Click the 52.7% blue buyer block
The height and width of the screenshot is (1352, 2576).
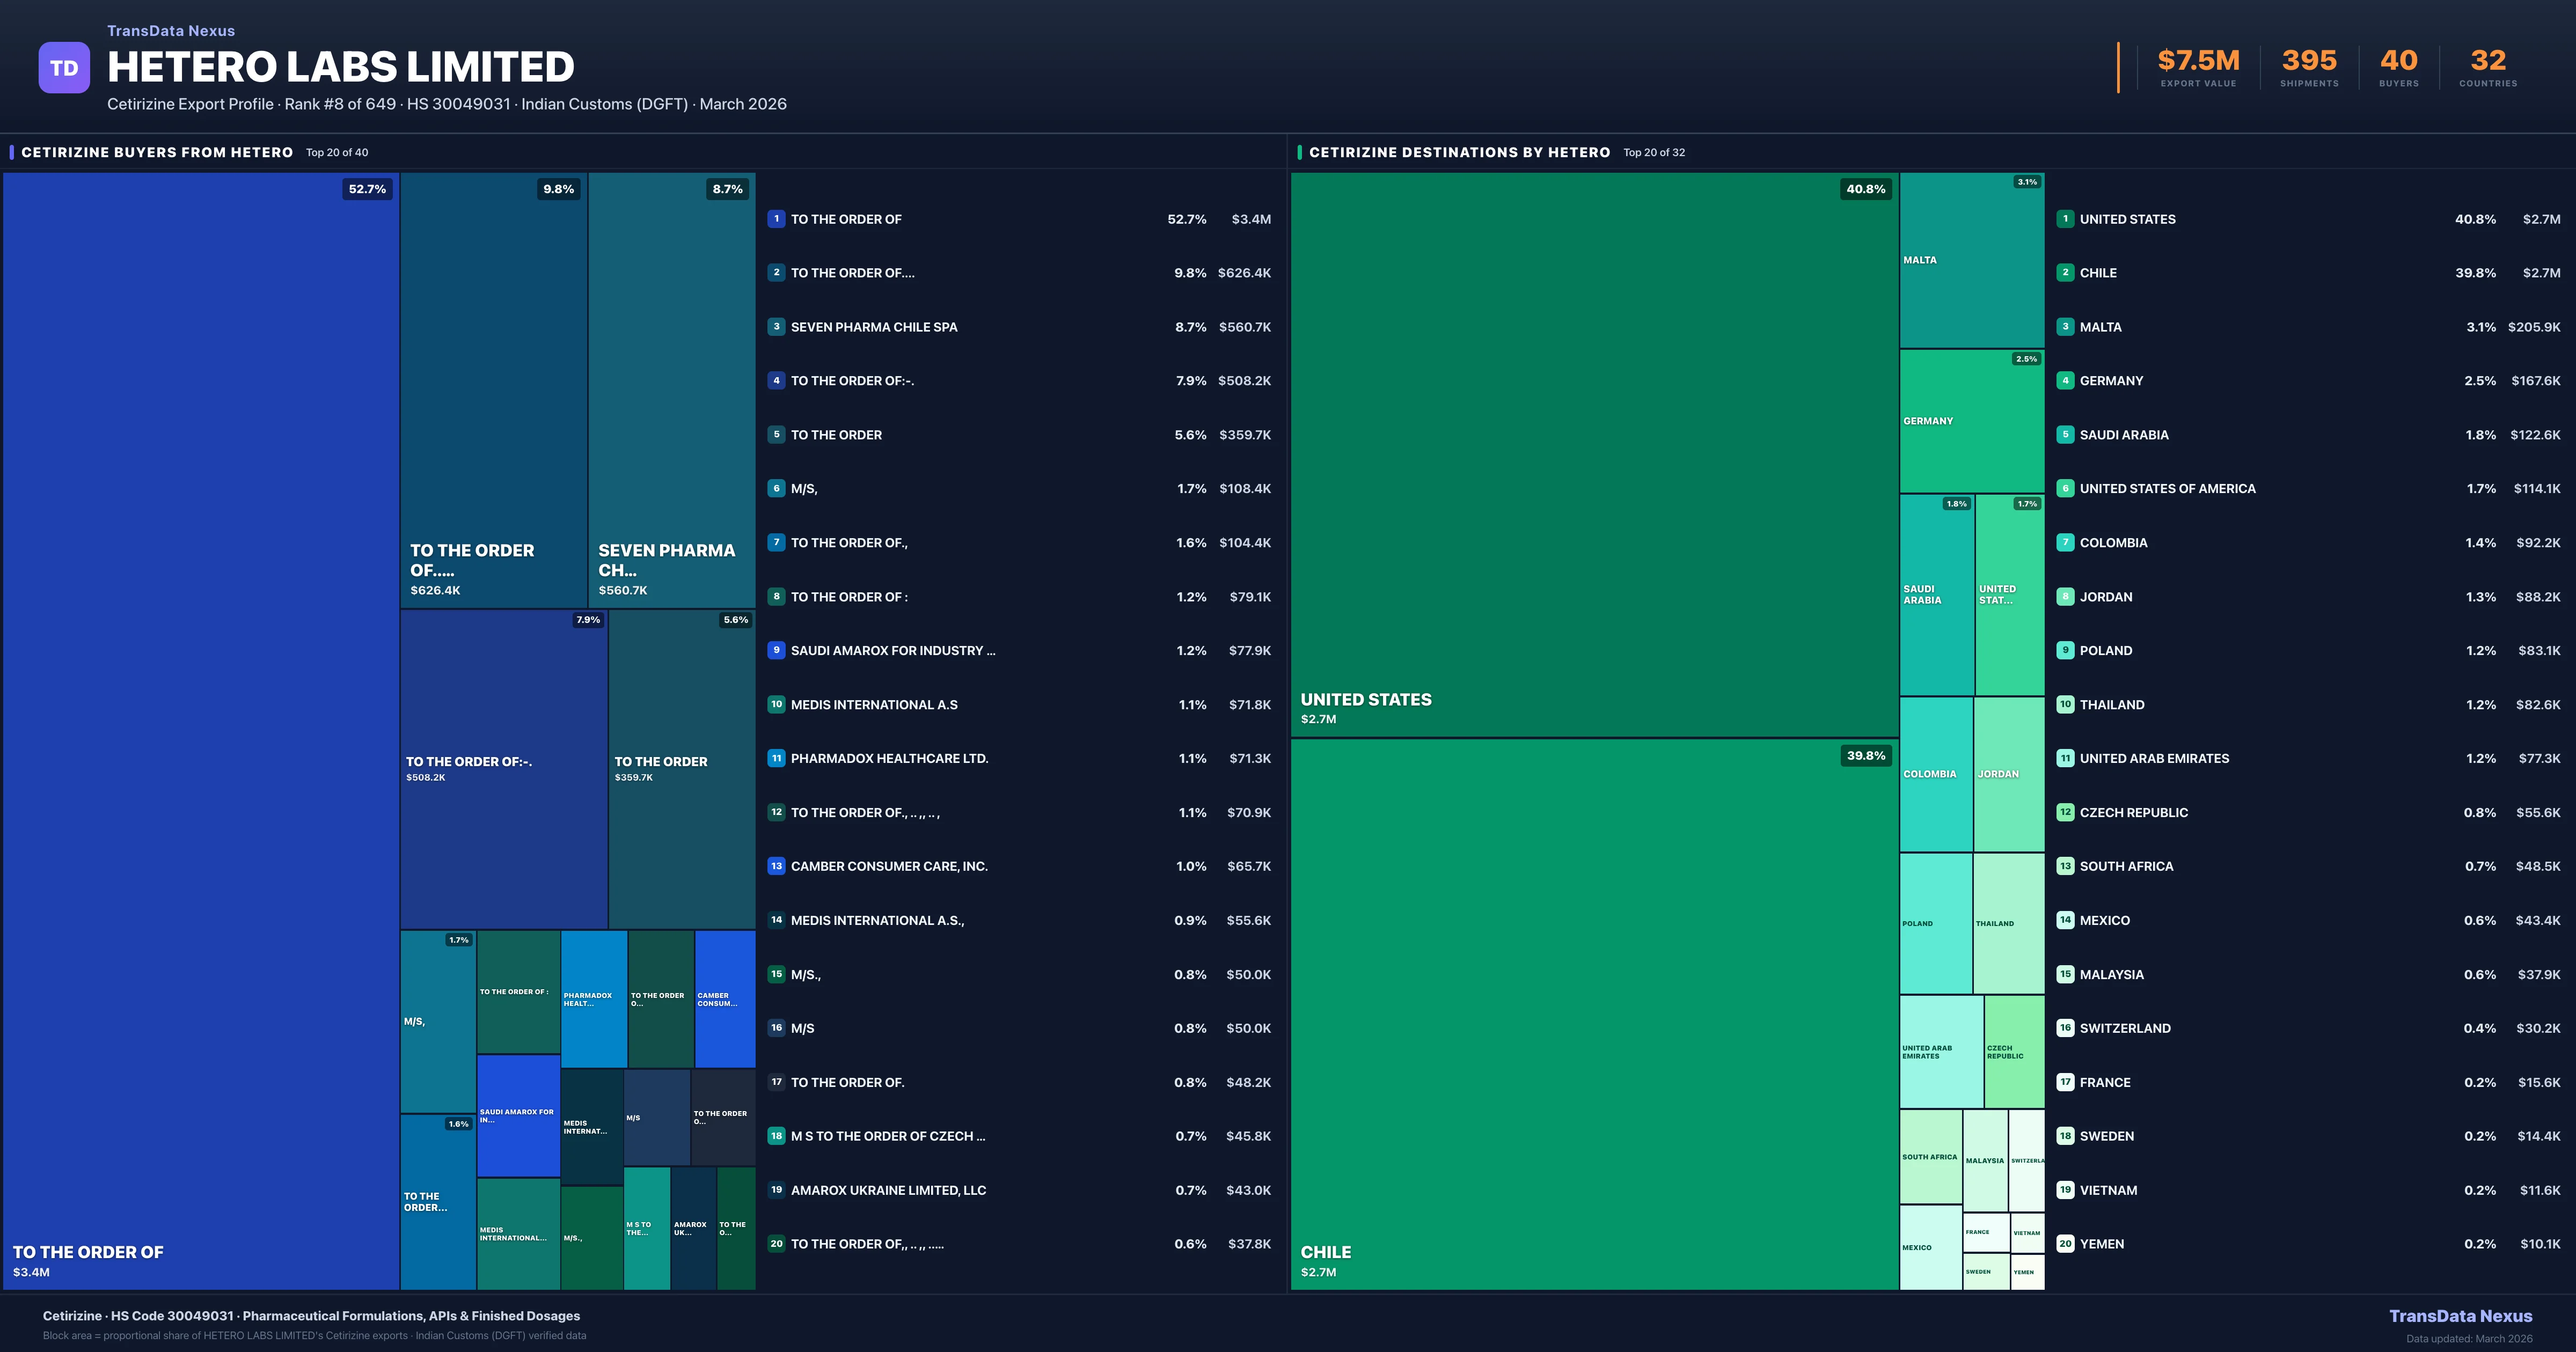coord(201,730)
